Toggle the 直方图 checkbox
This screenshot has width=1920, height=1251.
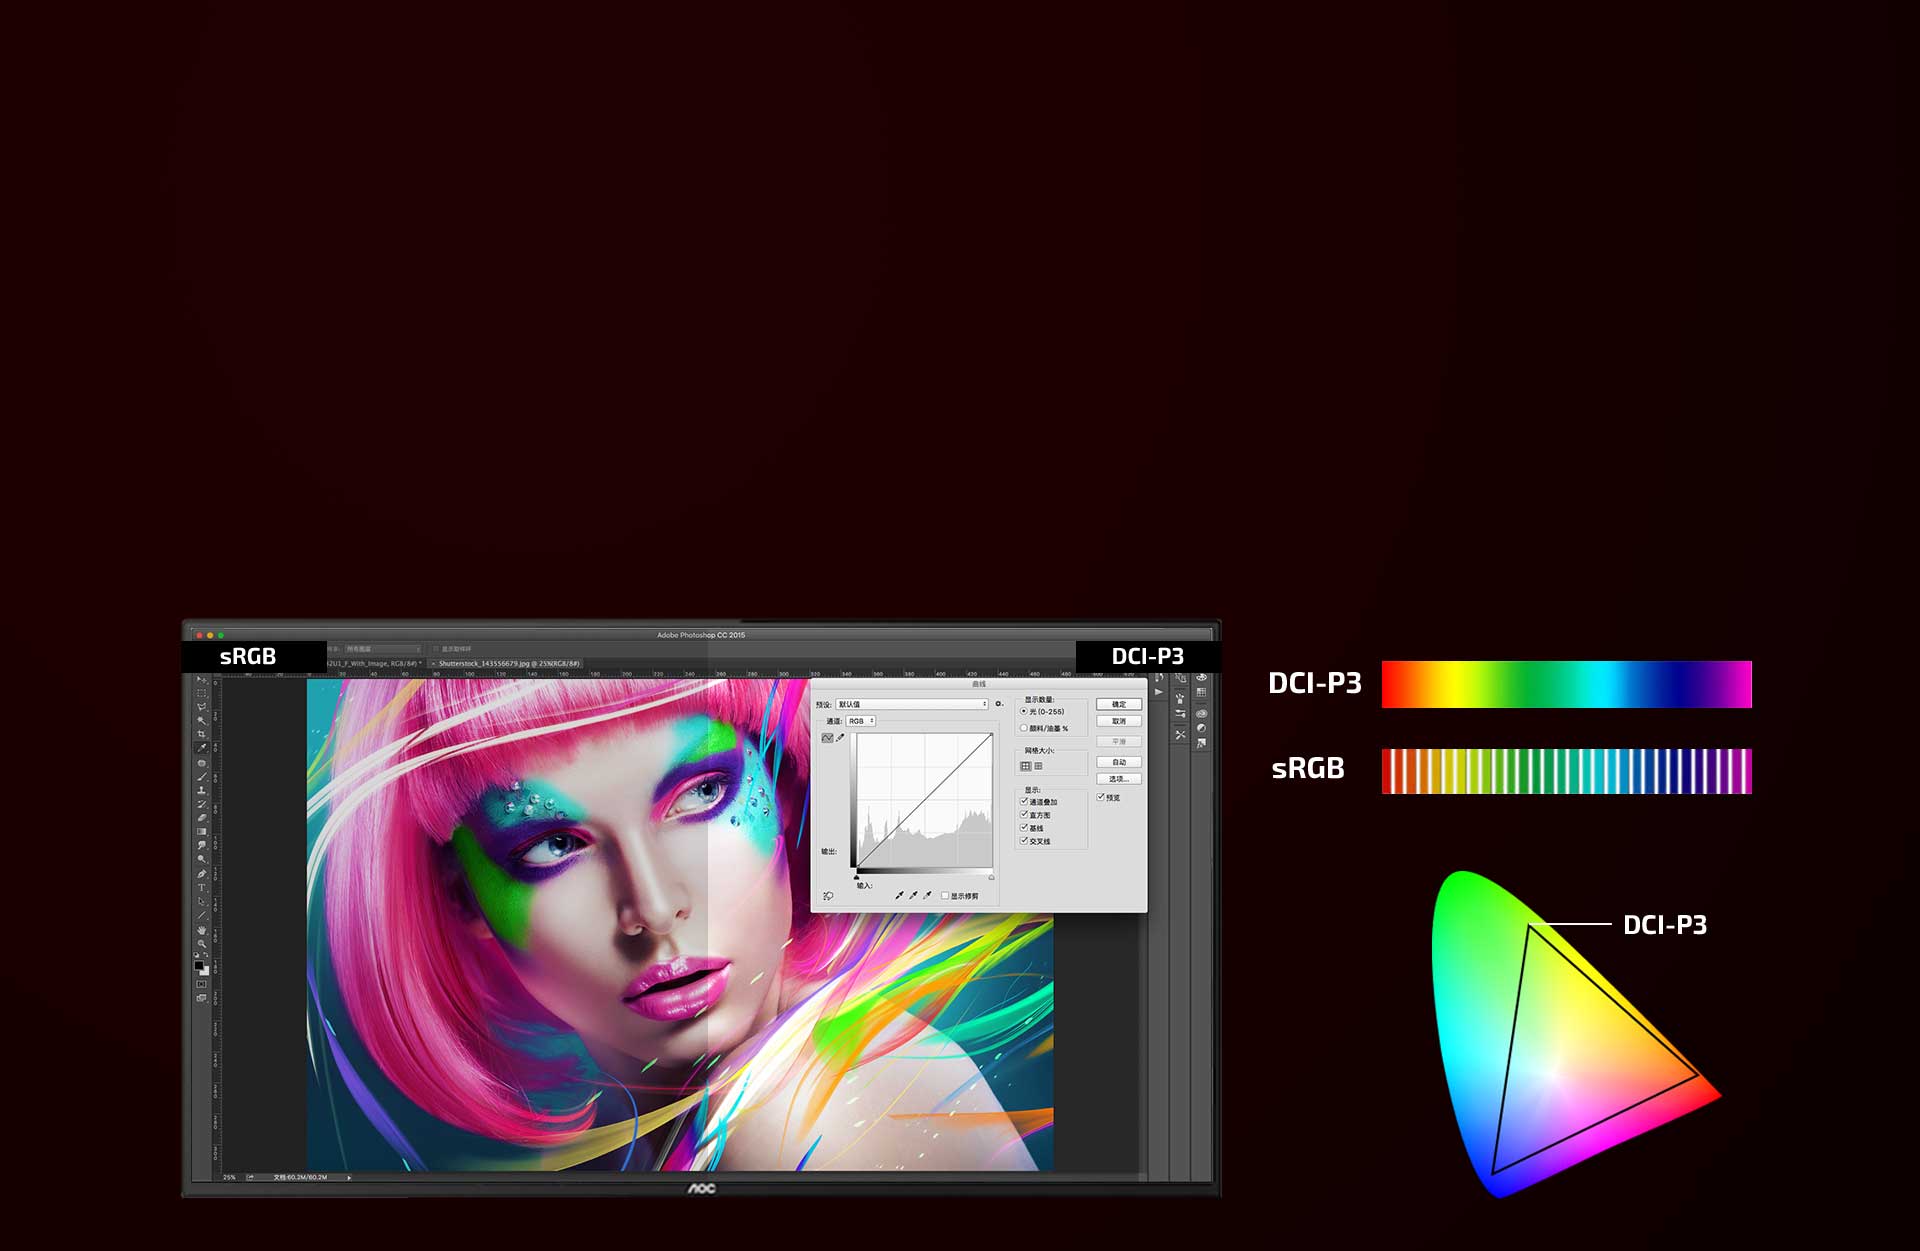(x=1024, y=815)
